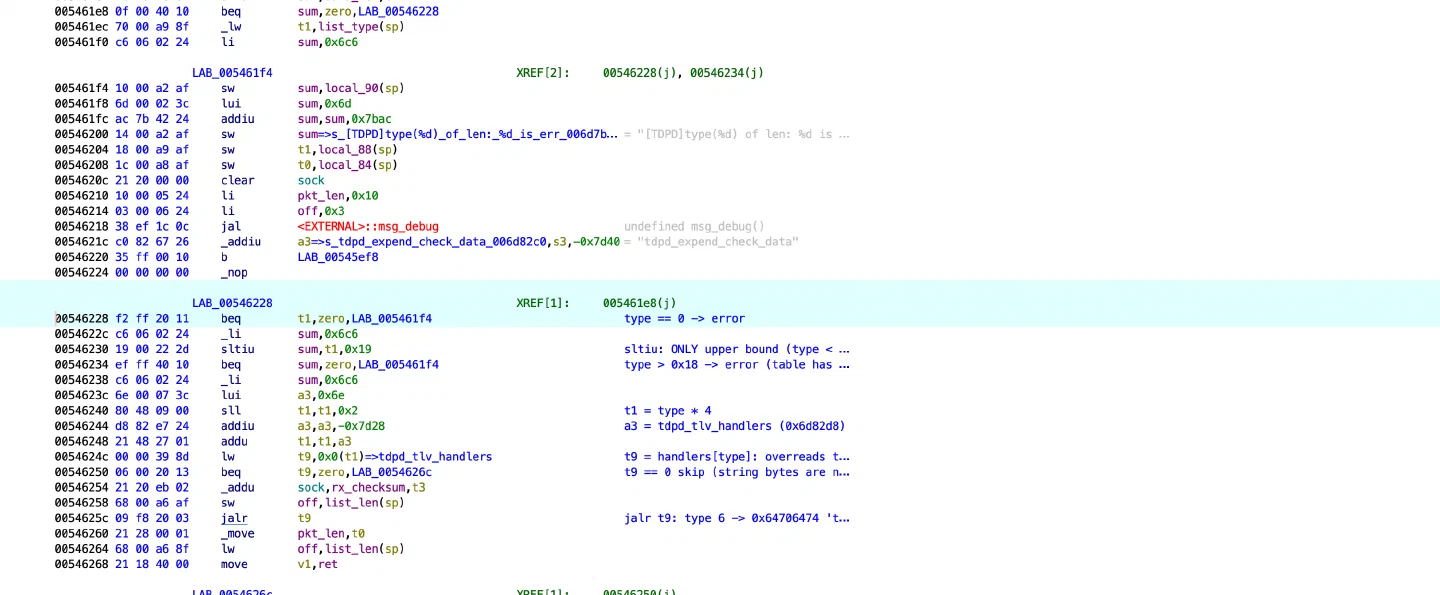The image size is (1440, 595).
Task: Click the sltiu mnemonic at 00546230
Action: coord(238,349)
